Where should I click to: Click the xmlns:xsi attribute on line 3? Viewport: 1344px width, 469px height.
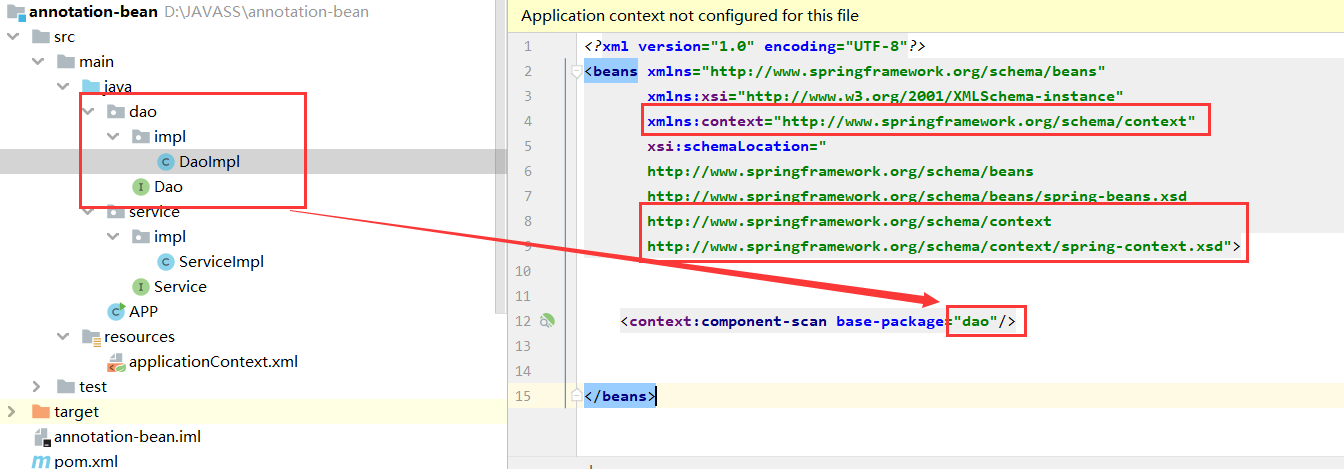[x=885, y=97]
